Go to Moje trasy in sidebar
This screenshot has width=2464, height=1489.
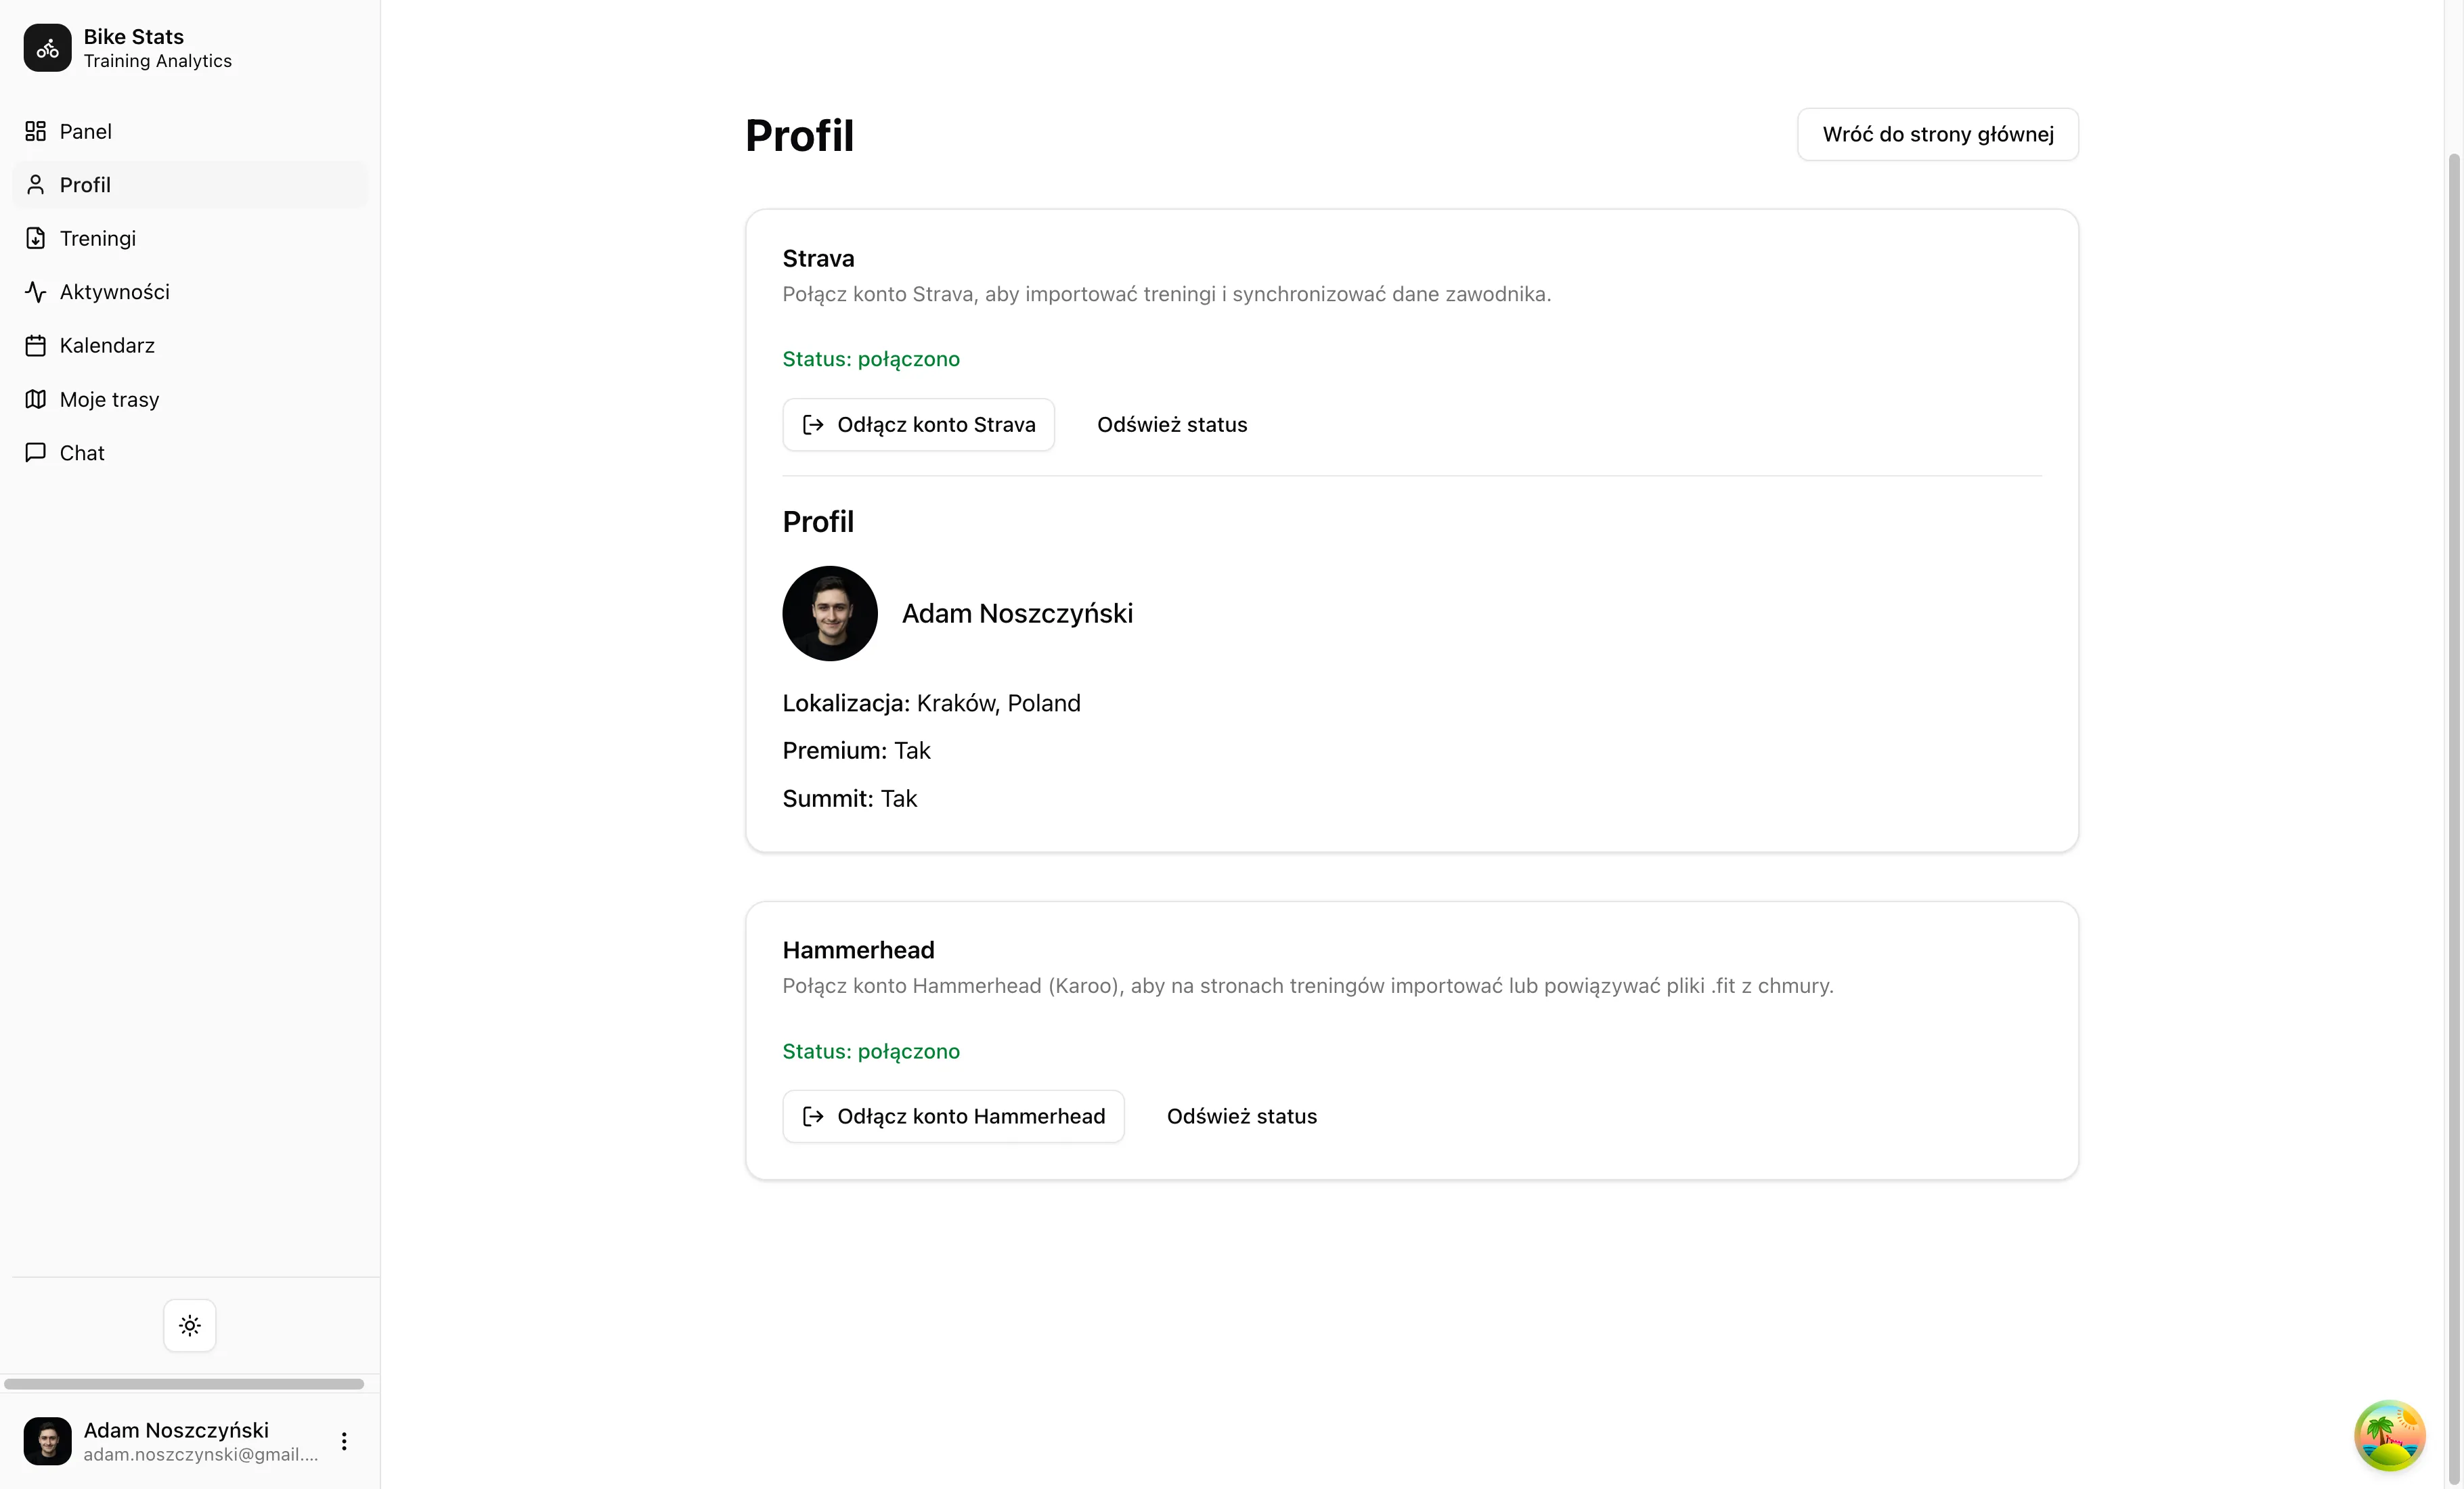[110, 399]
